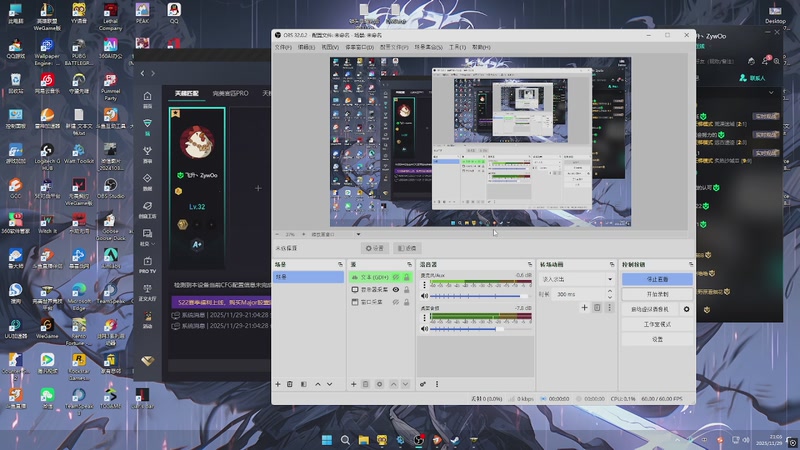Viewport: 800px width, 450px height.
Task: Open source Properties button above the docks
Action: [x=374, y=248]
